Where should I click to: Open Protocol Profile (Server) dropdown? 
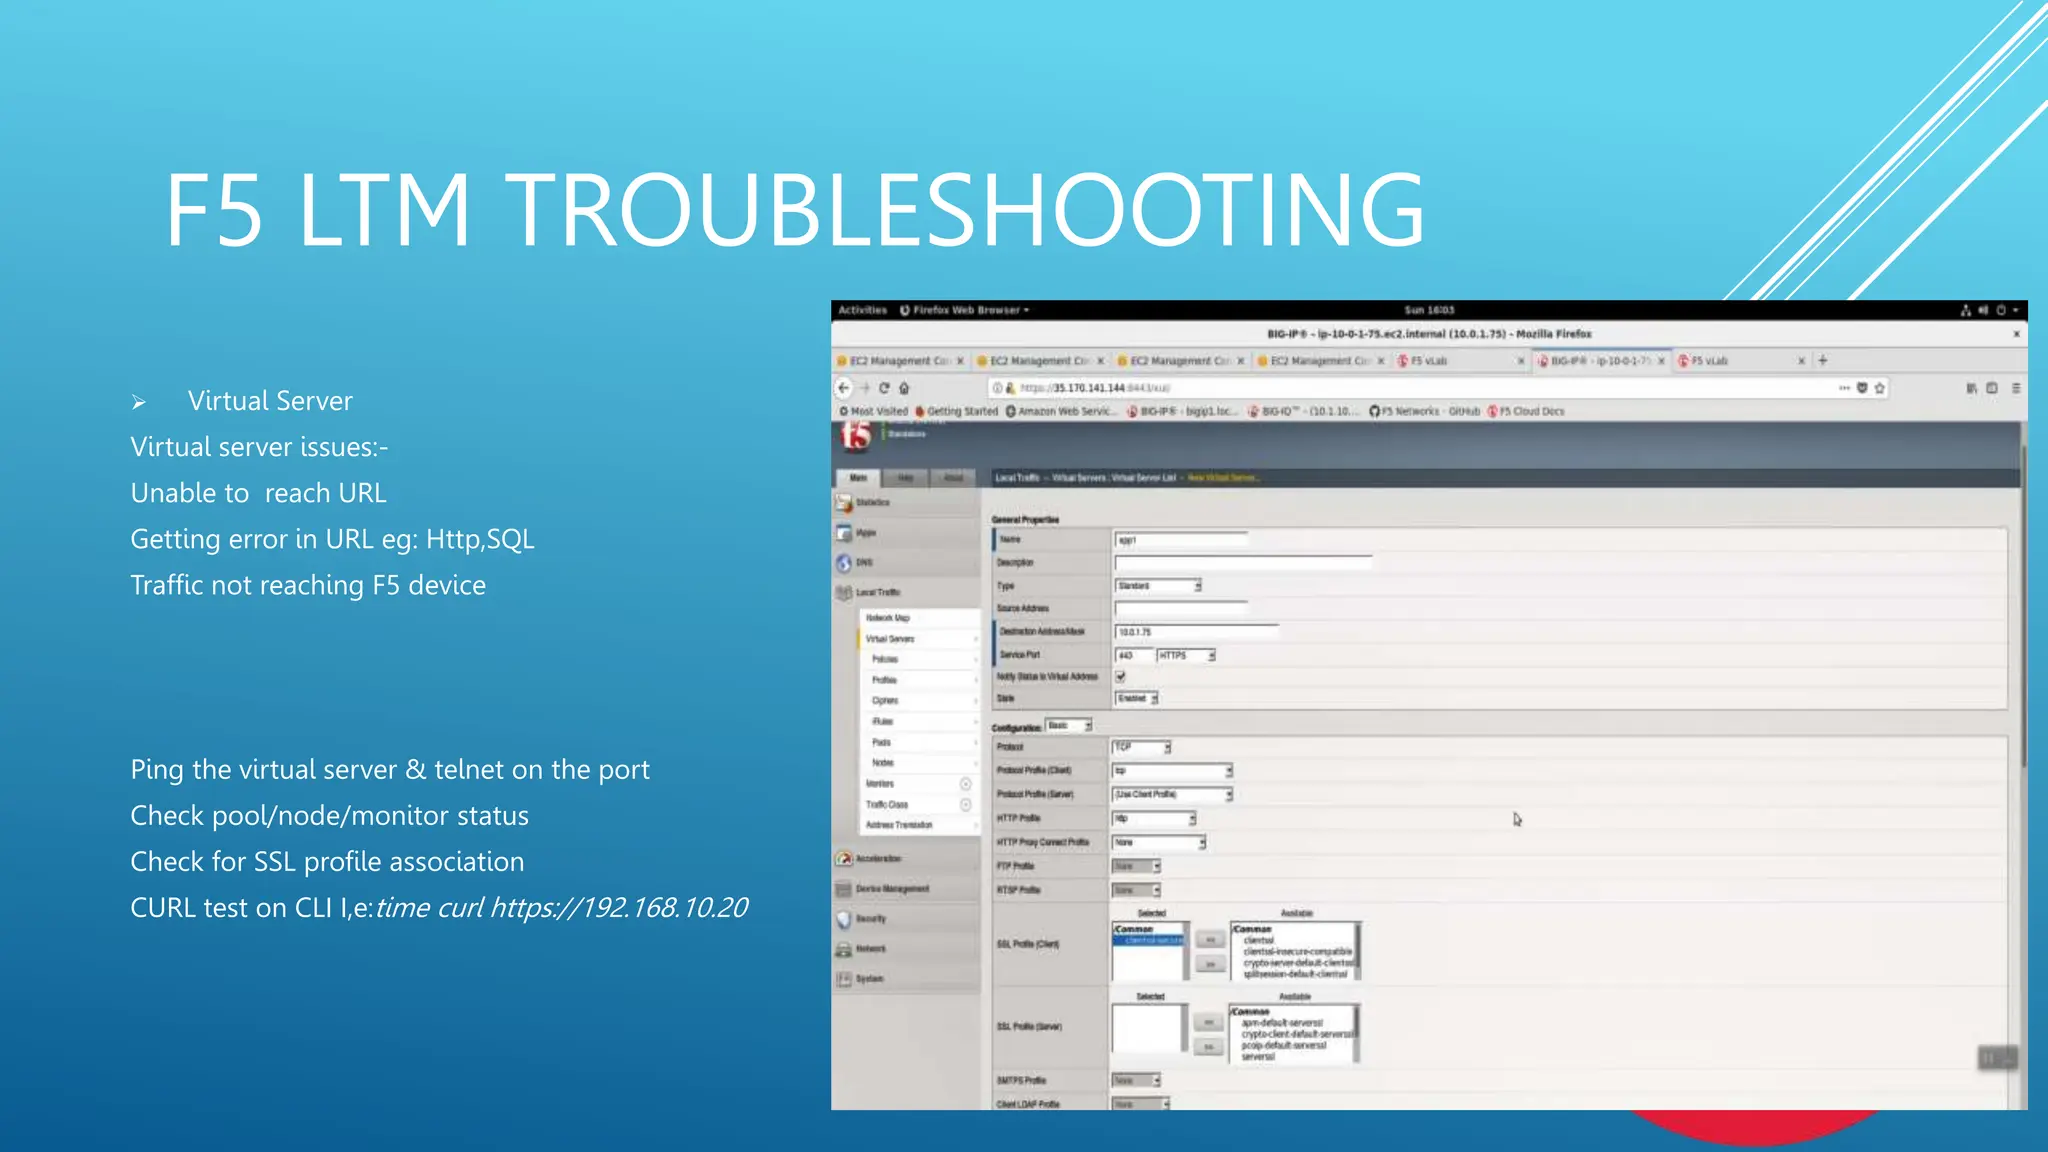pyautogui.click(x=1173, y=795)
